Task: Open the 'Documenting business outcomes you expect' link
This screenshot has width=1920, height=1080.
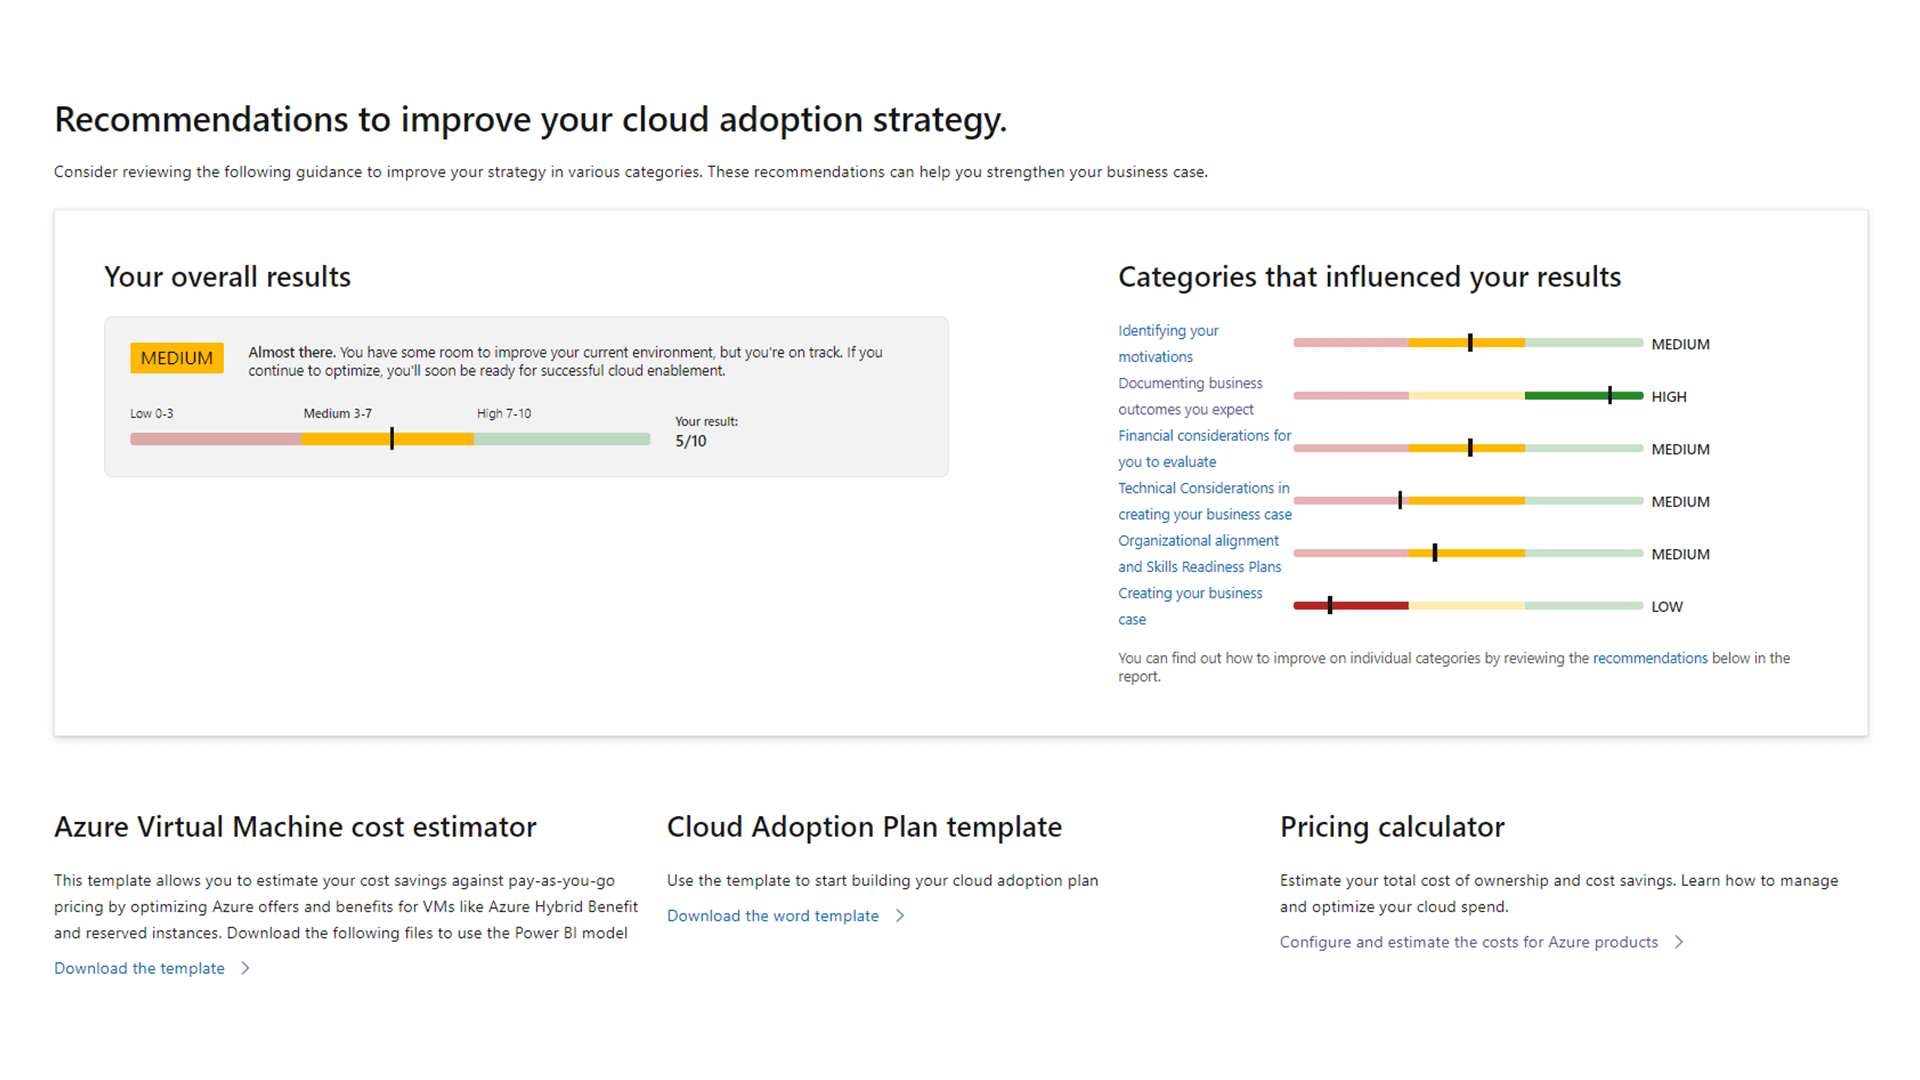Action: (x=1189, y=384)
